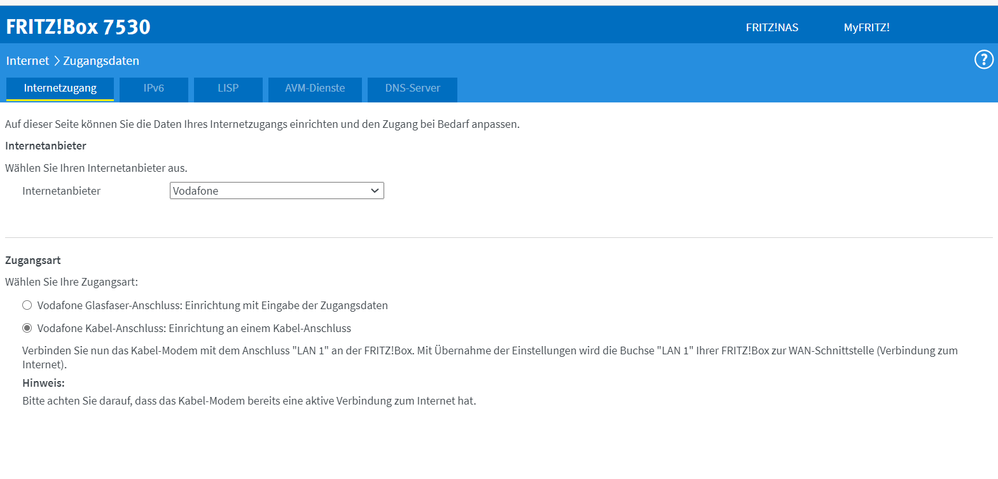The height and width of the screenshot is (479, 998).
Task: Open the Internetanbieter dropdown showing Vodafone
Action: click(x=277, y=190)
